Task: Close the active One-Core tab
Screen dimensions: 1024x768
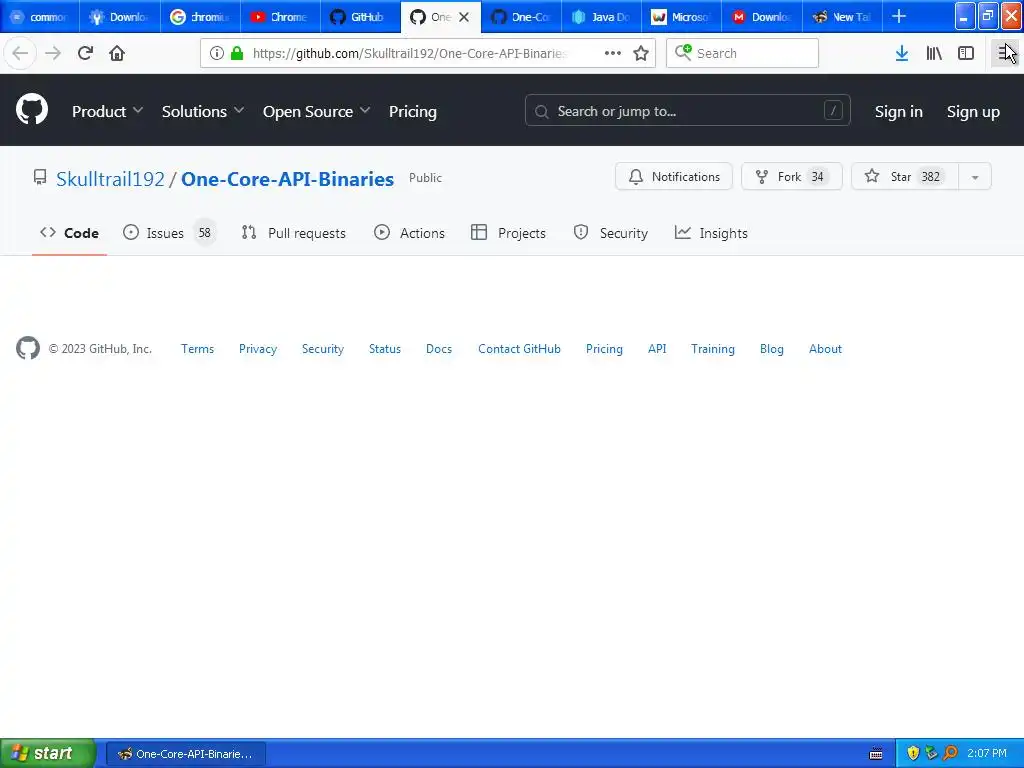Action: pyautogui.click(x=464, y=17)
